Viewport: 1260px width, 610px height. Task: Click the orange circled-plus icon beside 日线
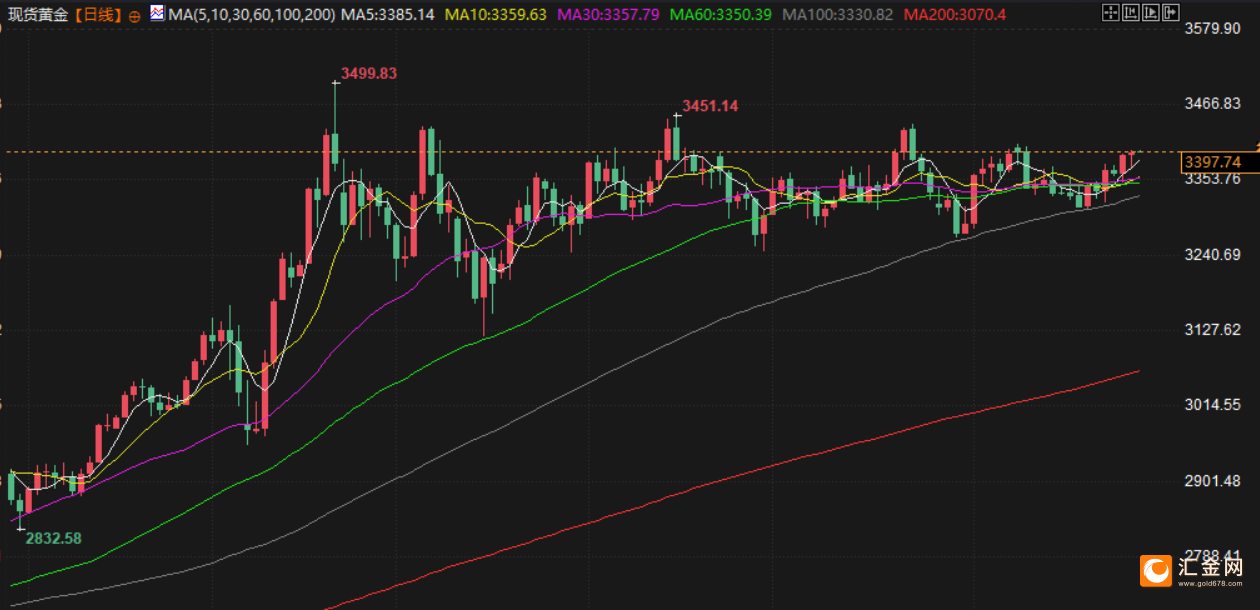135,17
